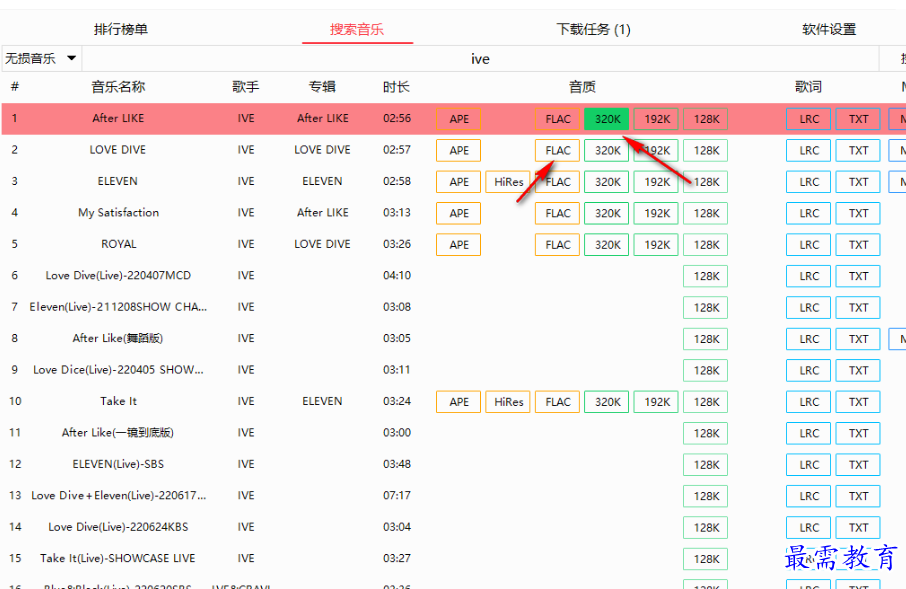Get LRC lyrics for Love Dice(Live)-220405 SHOW...

[x=809, y=371]
